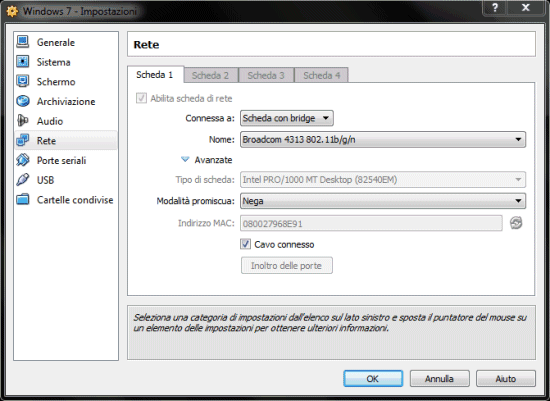Open the Generale settings icon
Viewport: 550px width, 401px height.
click(x=23, y=42)
